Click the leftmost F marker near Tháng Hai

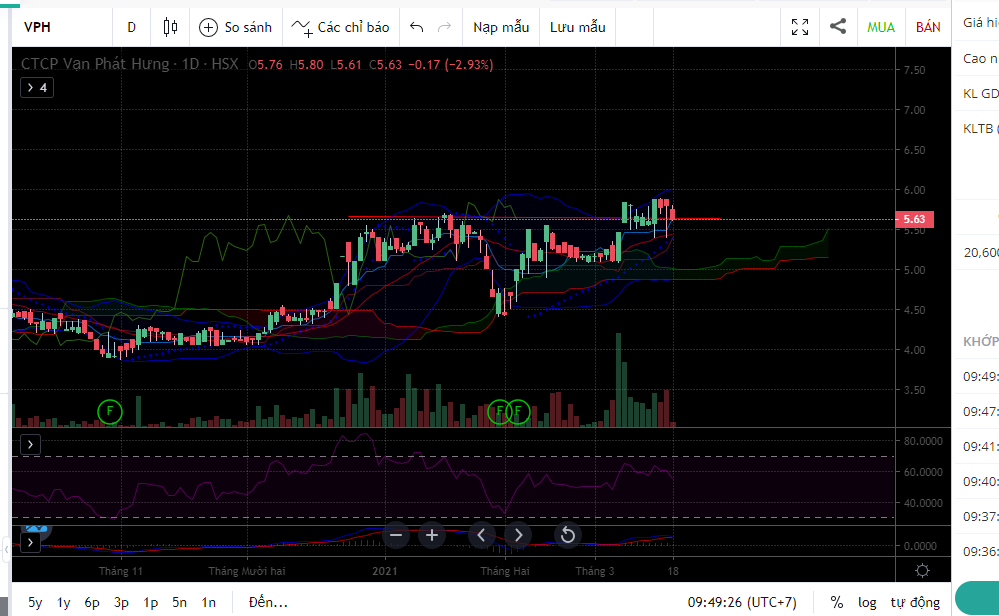499,412
